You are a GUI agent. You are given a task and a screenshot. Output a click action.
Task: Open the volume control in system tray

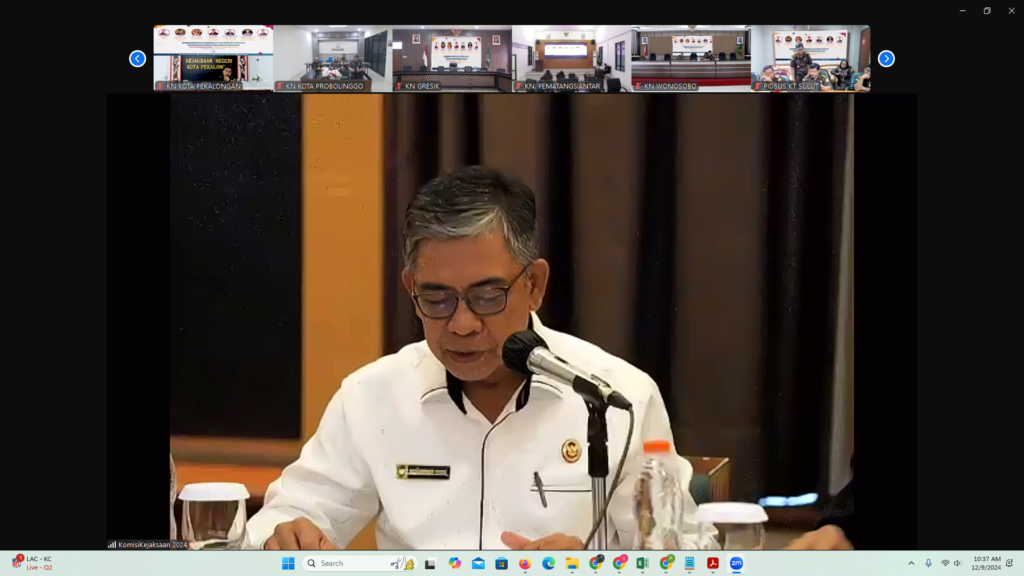point(958,563)
